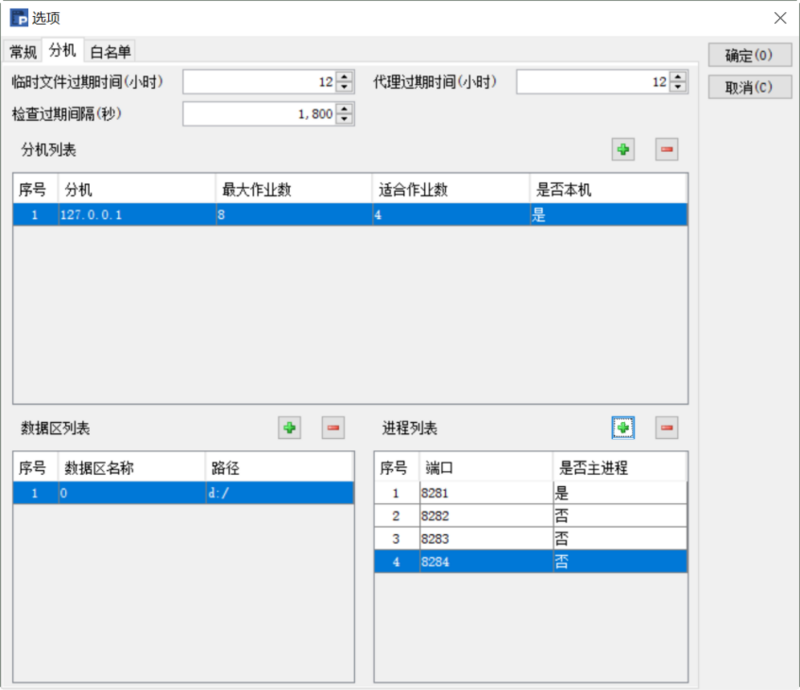Decrease 代理过期时间 spinner value
This screenshot has height=690, width=800.
pyautogui.click(x=678, y=87)
